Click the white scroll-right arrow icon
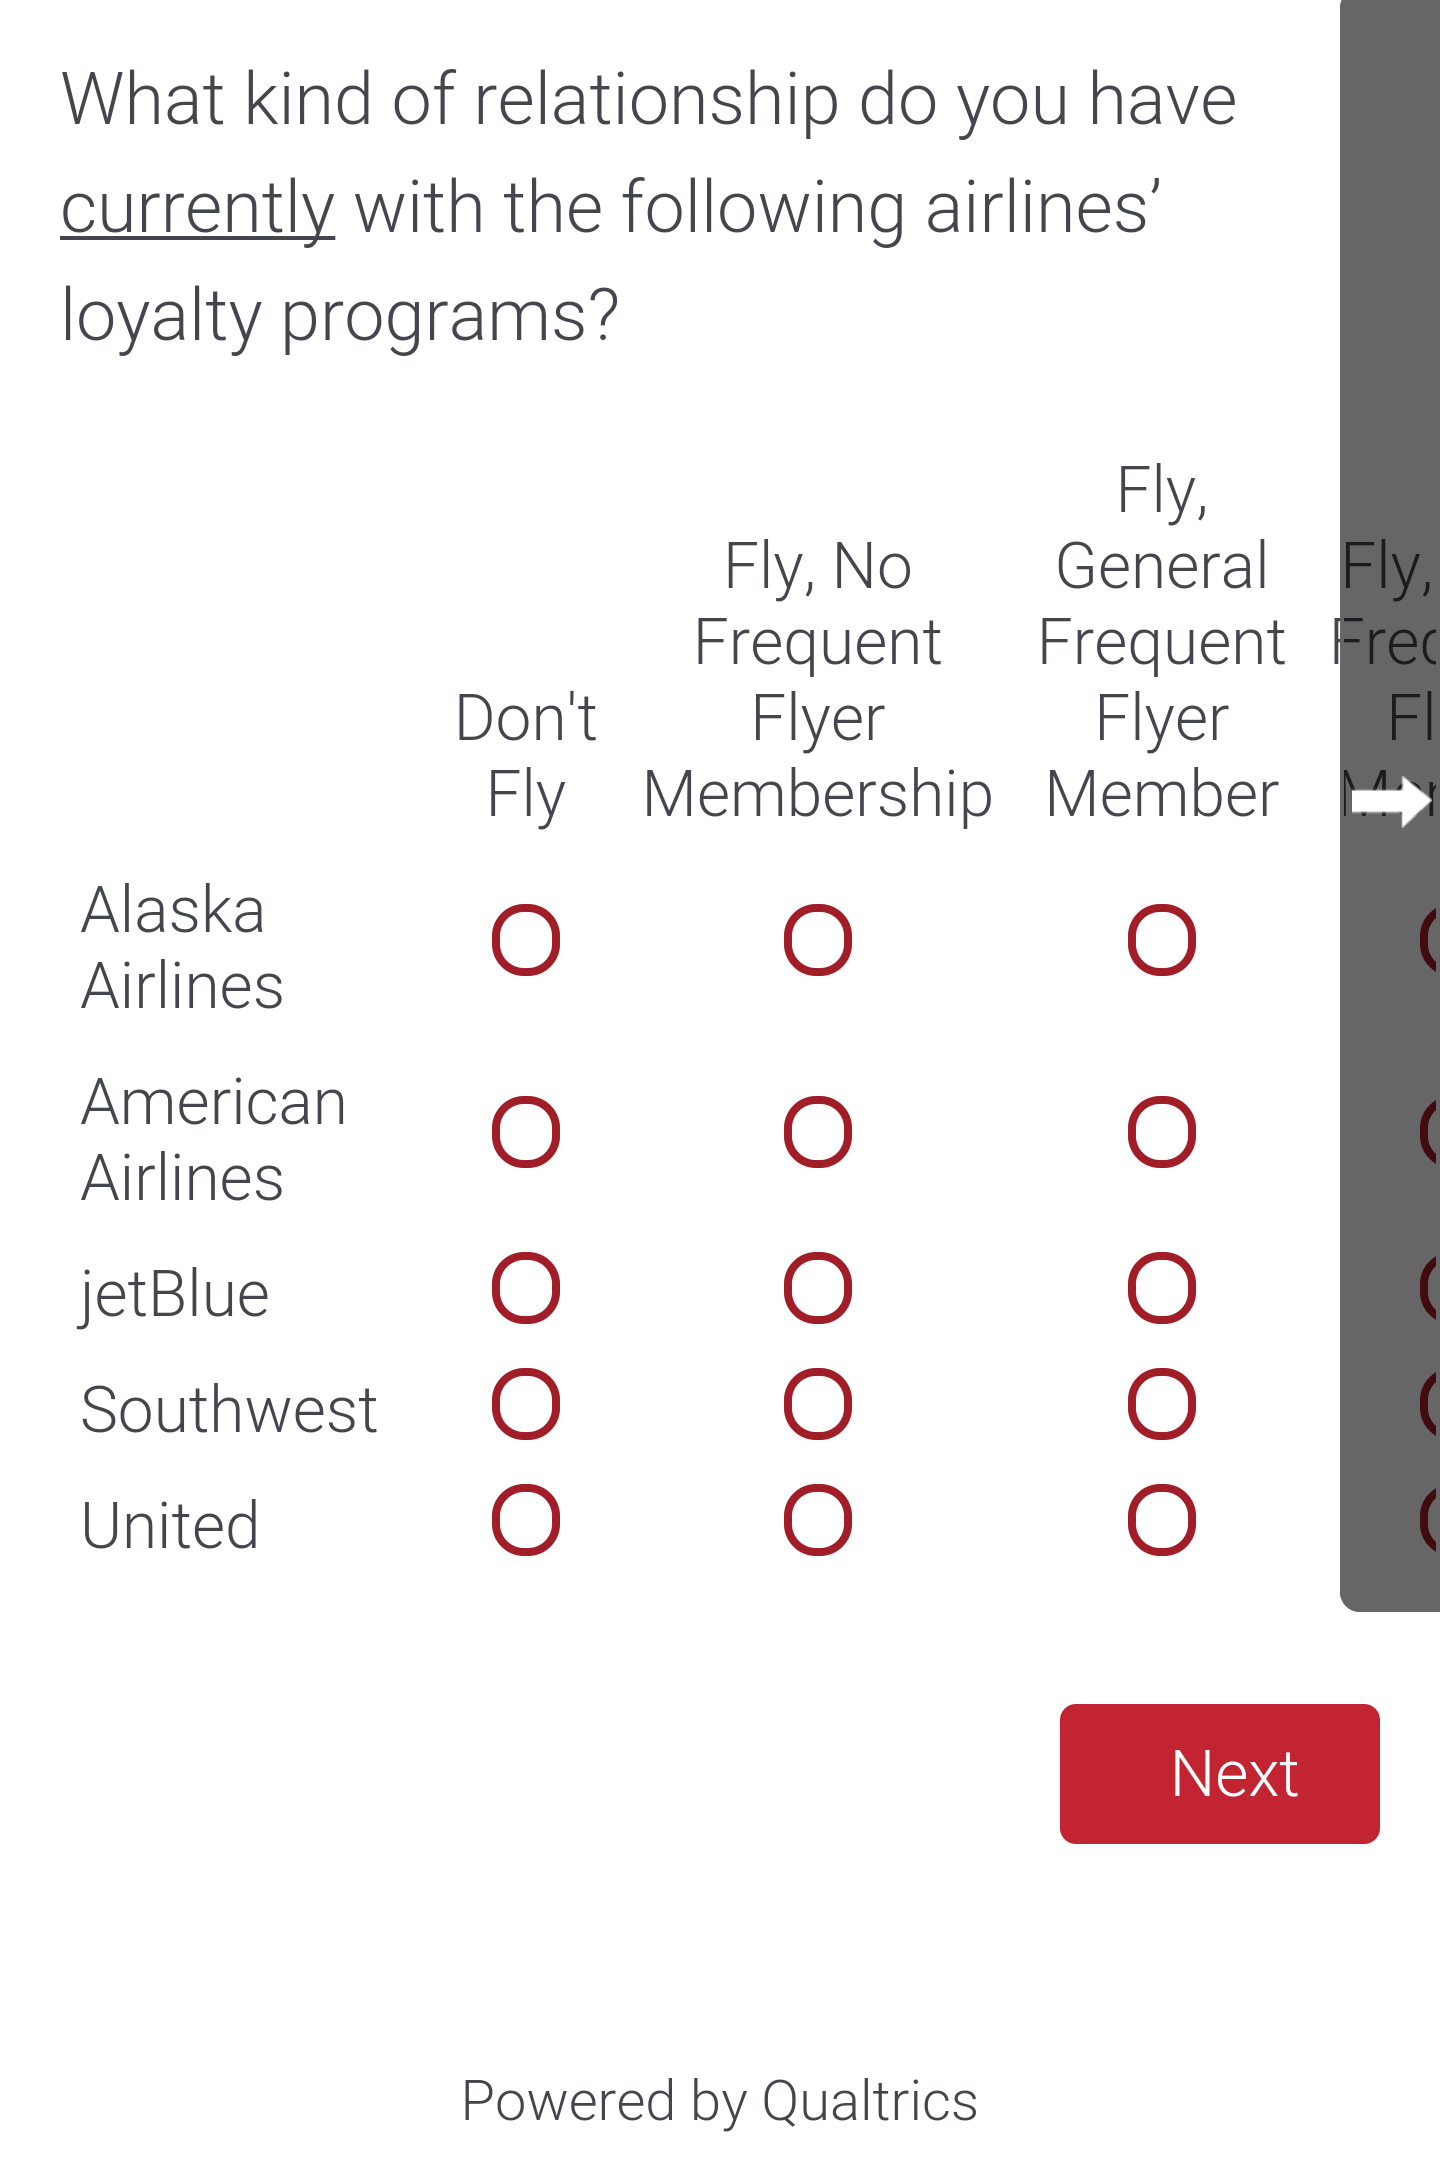The width and height of the screenshot is (1440, 2179). 1392,800
